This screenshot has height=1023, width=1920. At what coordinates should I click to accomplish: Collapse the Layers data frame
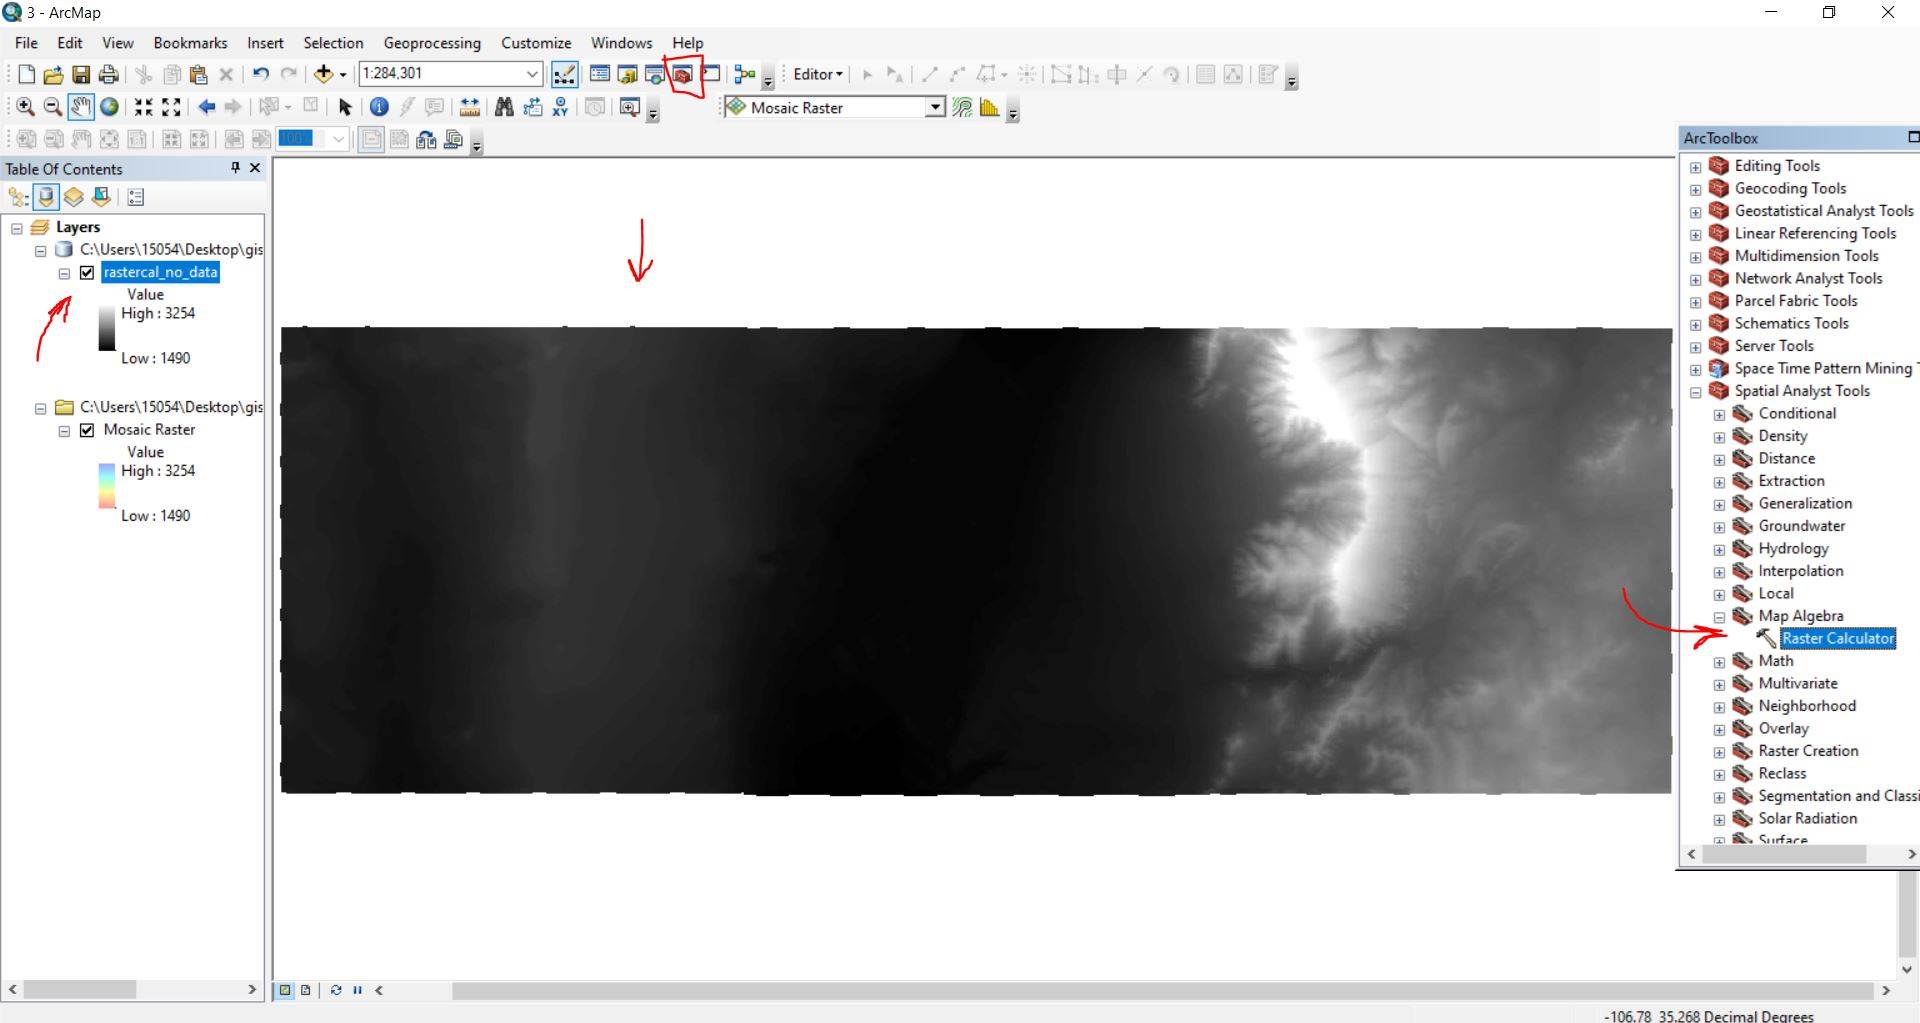pyautogui.click(x=17, y=229)
